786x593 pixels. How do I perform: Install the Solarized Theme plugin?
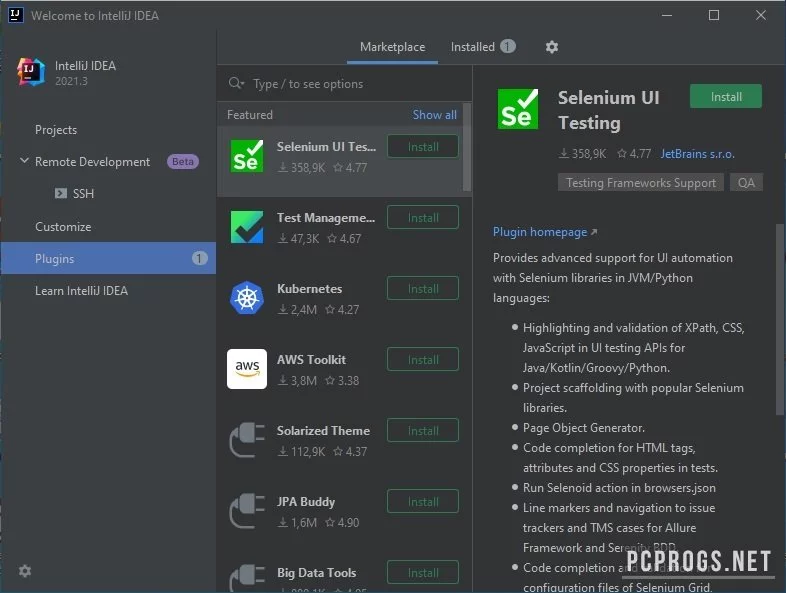423,431
